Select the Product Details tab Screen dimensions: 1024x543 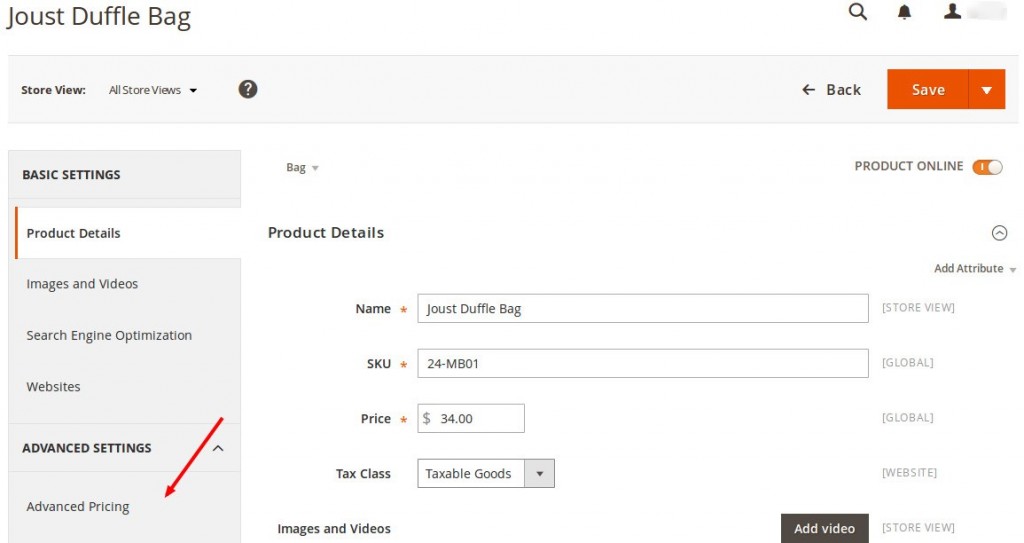click(x=73, y=233)
